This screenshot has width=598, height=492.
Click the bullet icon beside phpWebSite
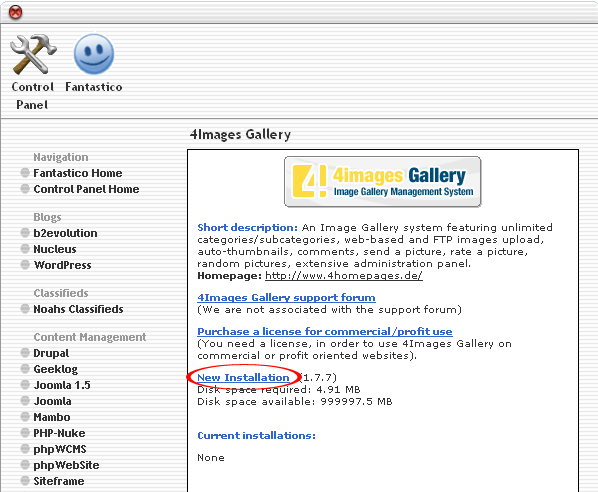pyautogui.click(x=25, y=465)
